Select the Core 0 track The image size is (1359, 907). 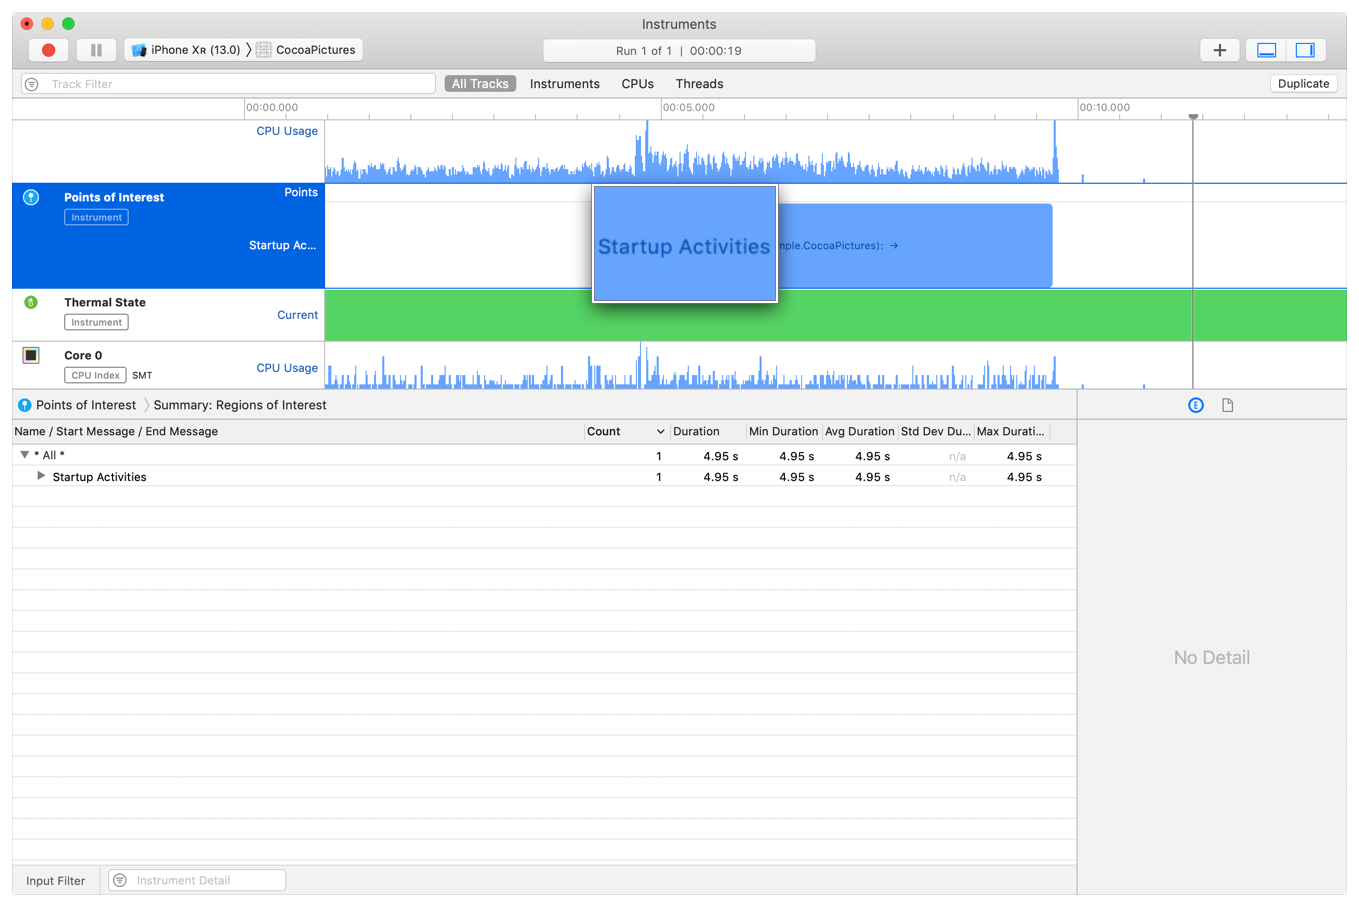tap(168, 365)
